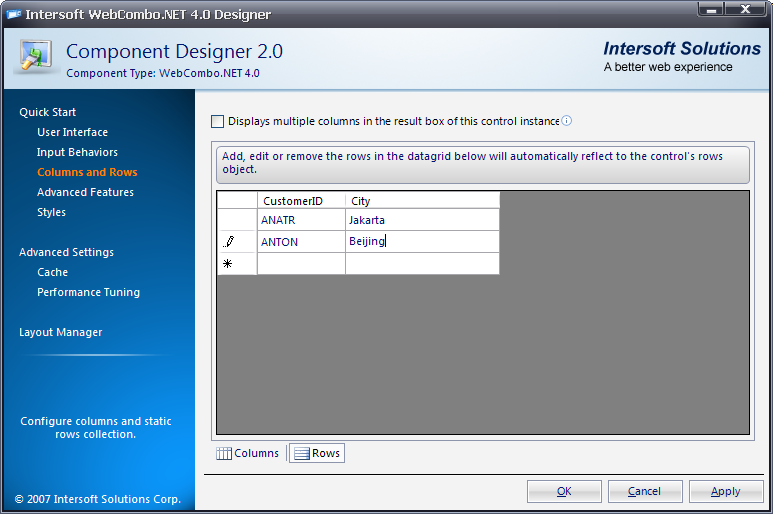Switch to the Rows tab
The height and width of the screenshot is (514, 773).
pos(317,453)
